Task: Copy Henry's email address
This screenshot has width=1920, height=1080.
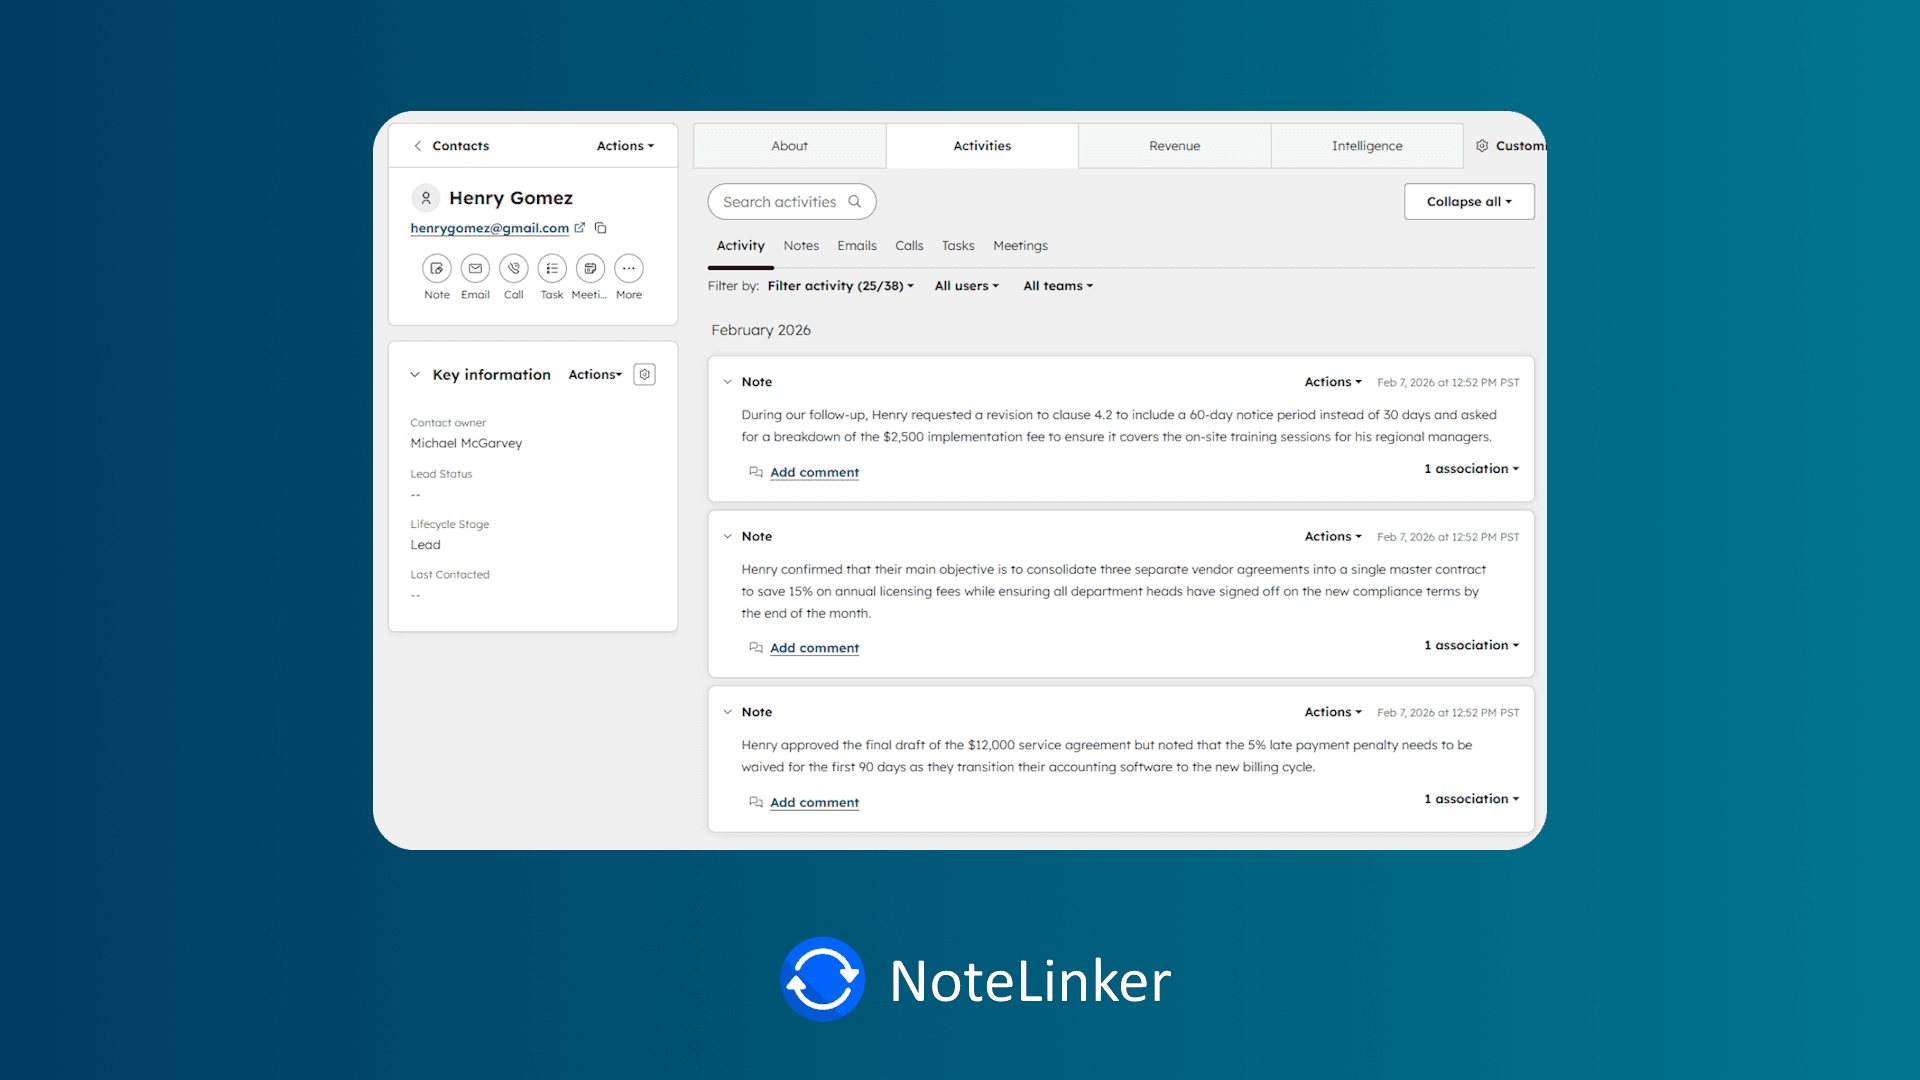Action: pos(600,228)
